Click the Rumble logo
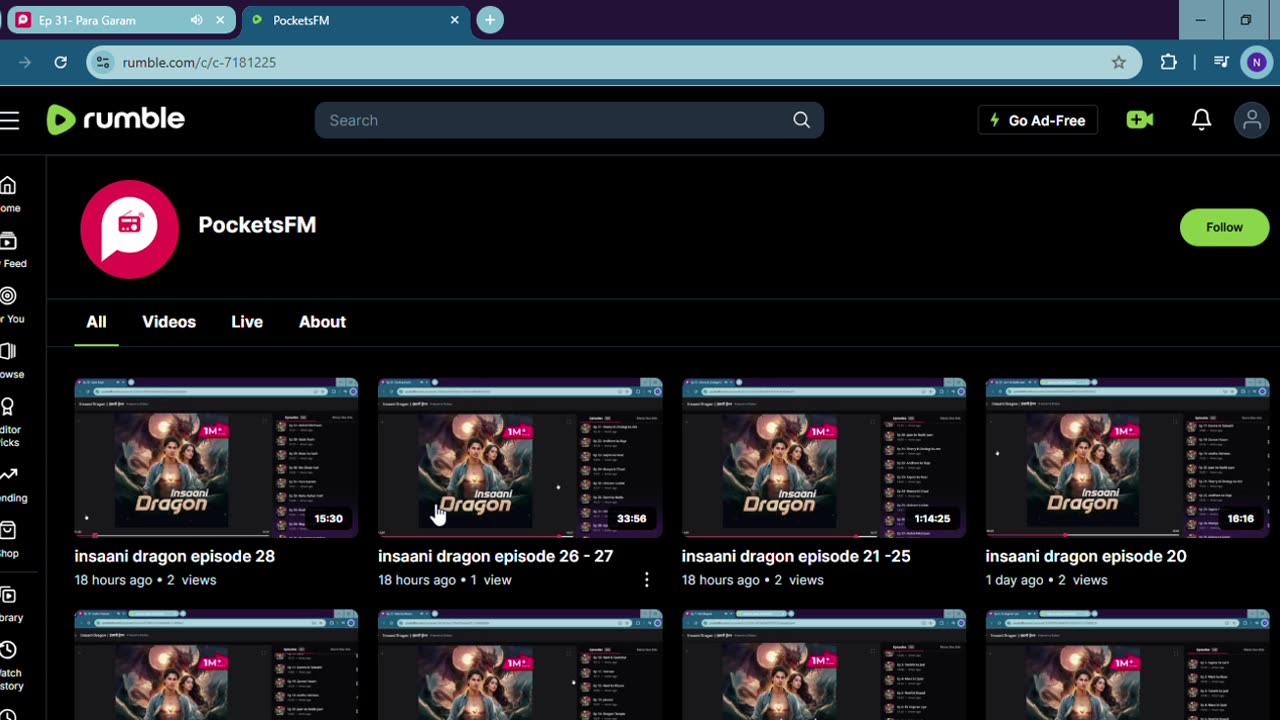1280x720 pixels. pyautogui.click(x=115, y=120)
